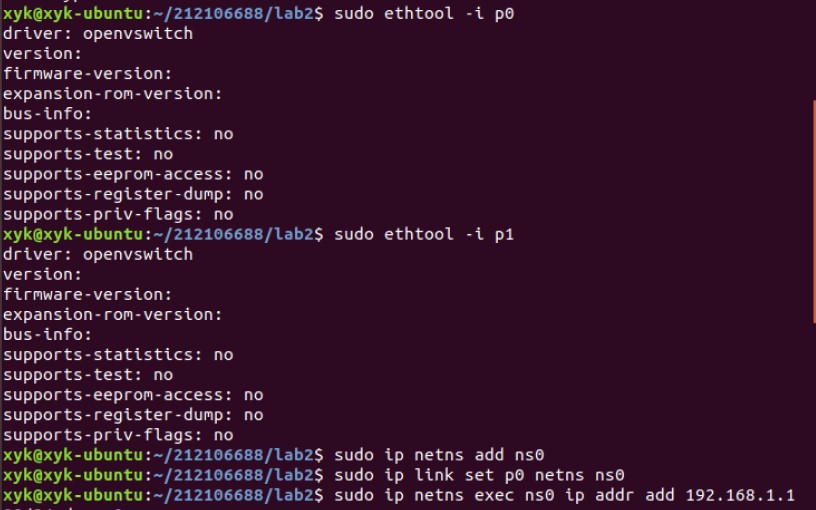
Task: Click "supports-priv-flags: no" in the p0 output
Action: tap(118, 214)
